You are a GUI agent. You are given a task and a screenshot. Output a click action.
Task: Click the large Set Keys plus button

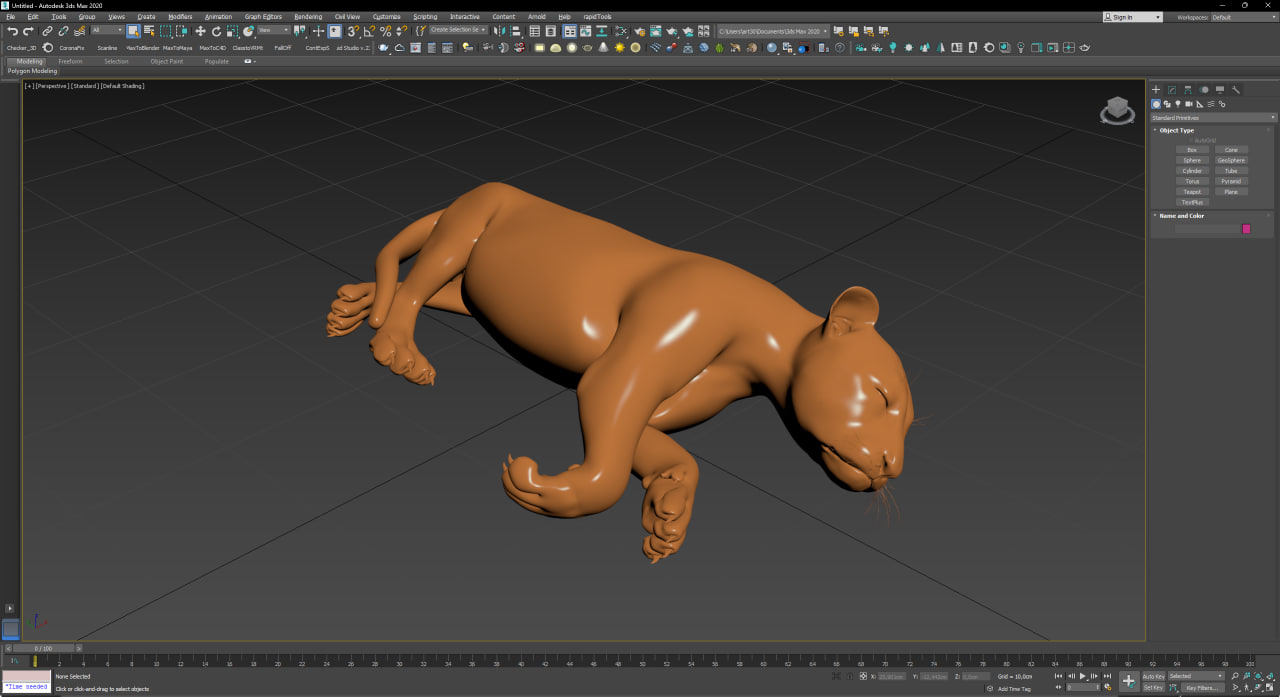point(1129,682)
